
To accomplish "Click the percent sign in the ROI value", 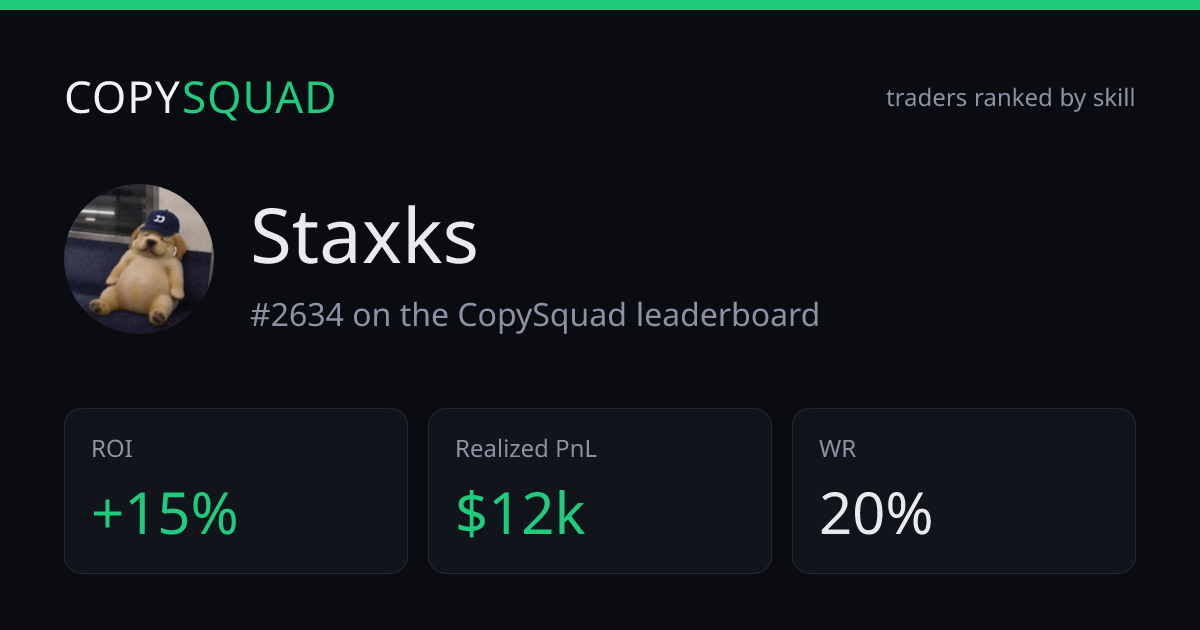I will click(x=215, y=514).
